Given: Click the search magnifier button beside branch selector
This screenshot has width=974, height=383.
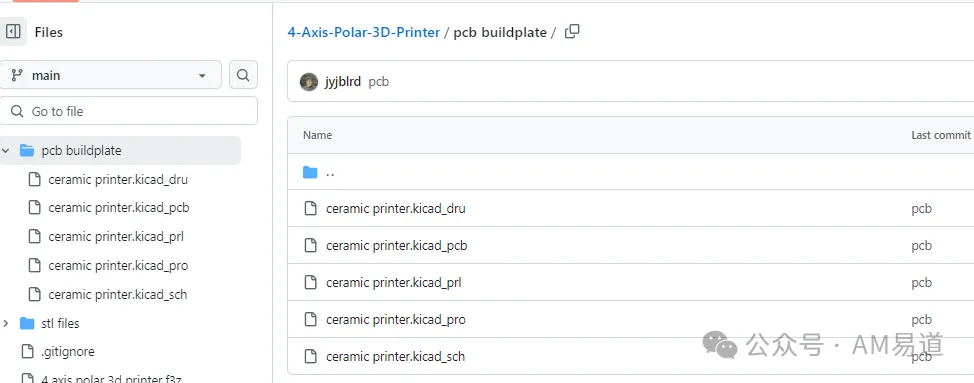Looking at the screenshot, I should (243, 75).
